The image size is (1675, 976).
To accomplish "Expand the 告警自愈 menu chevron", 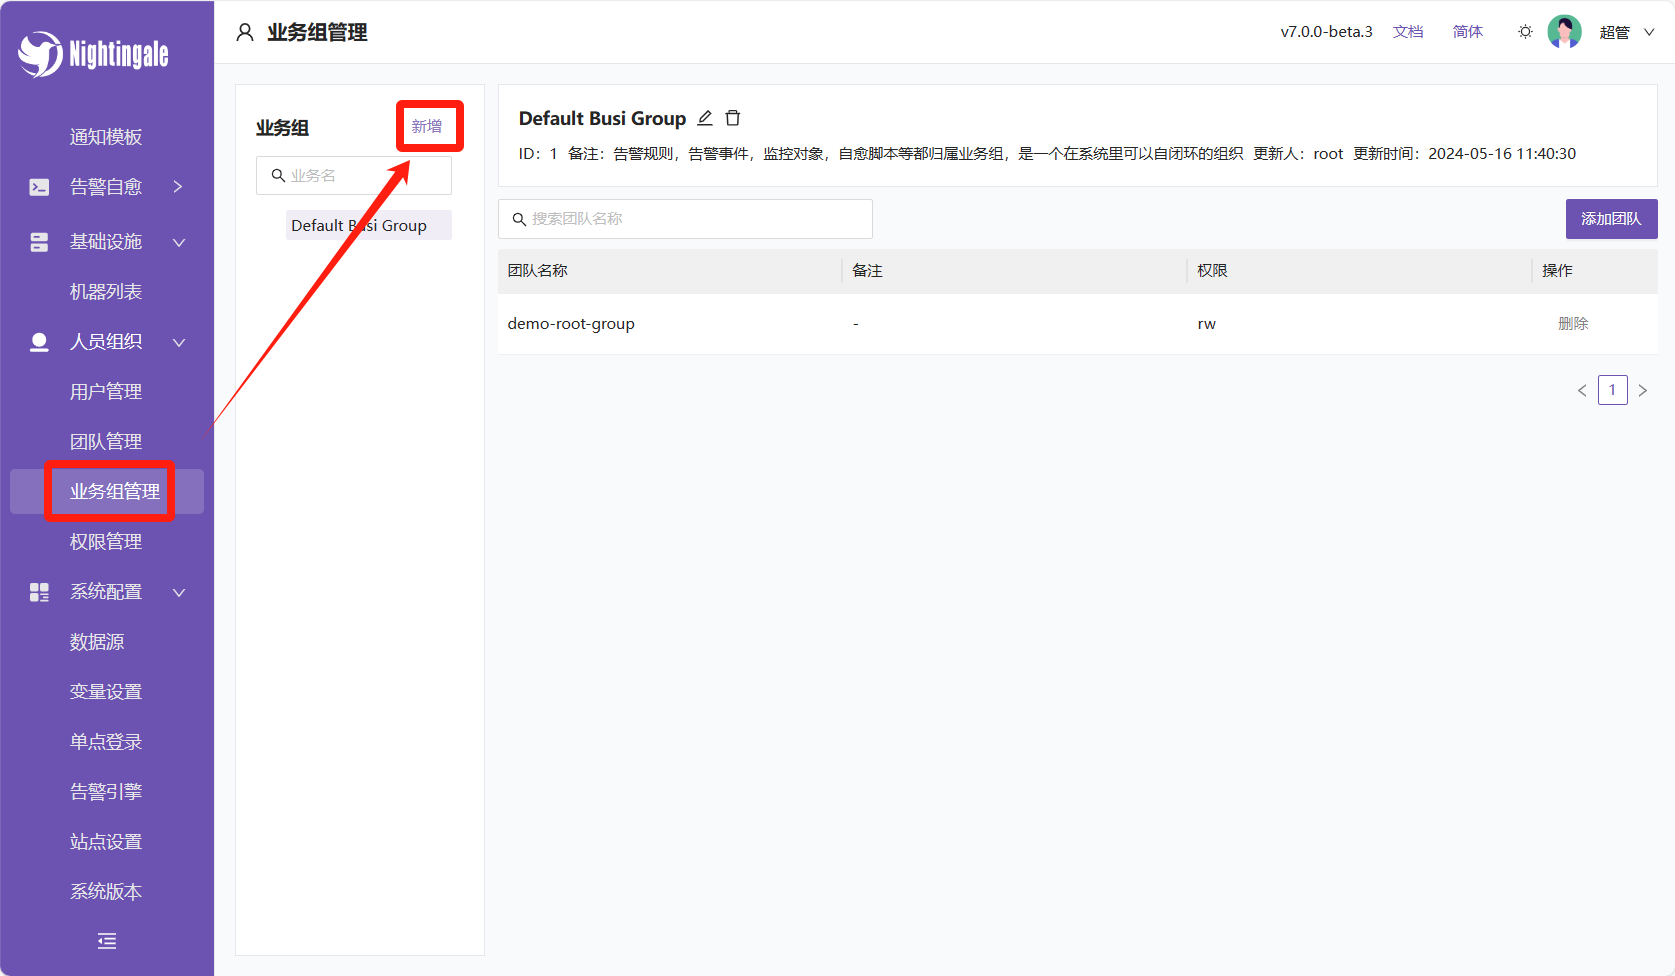I will [178, 187].
